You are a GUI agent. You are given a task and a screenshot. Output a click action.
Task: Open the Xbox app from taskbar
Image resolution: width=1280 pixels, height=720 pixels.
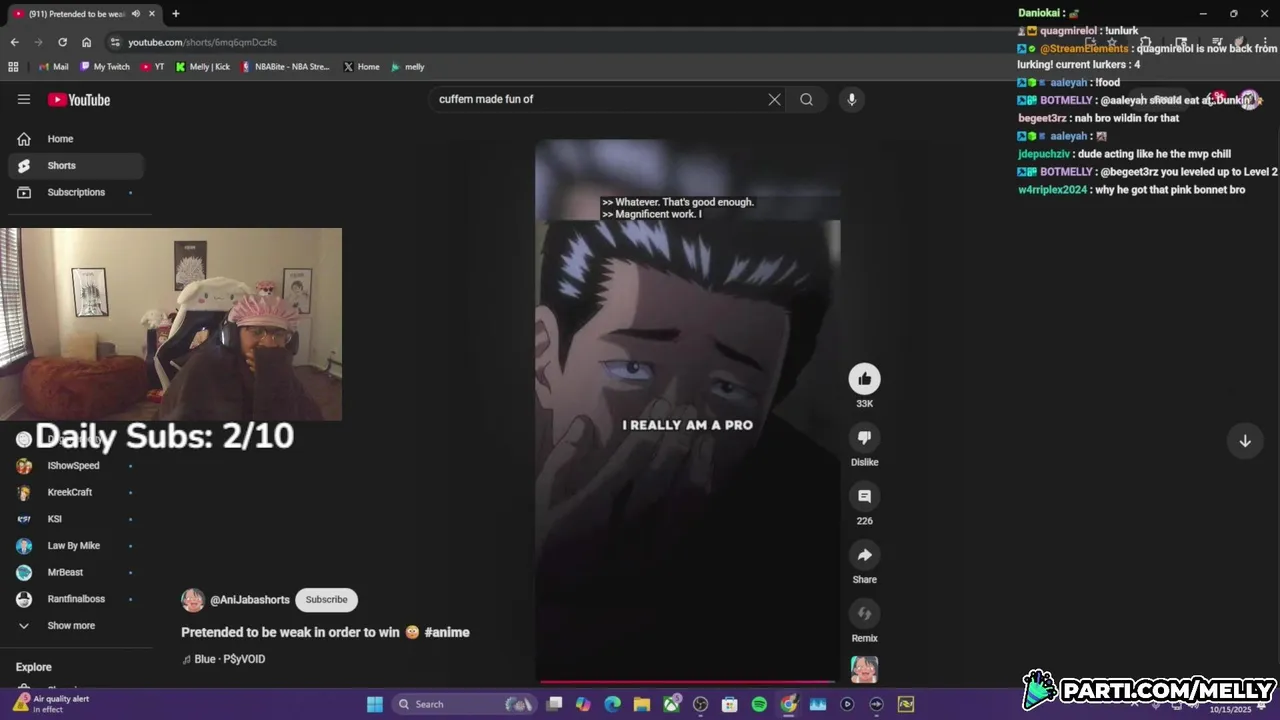tap(672, 704)
